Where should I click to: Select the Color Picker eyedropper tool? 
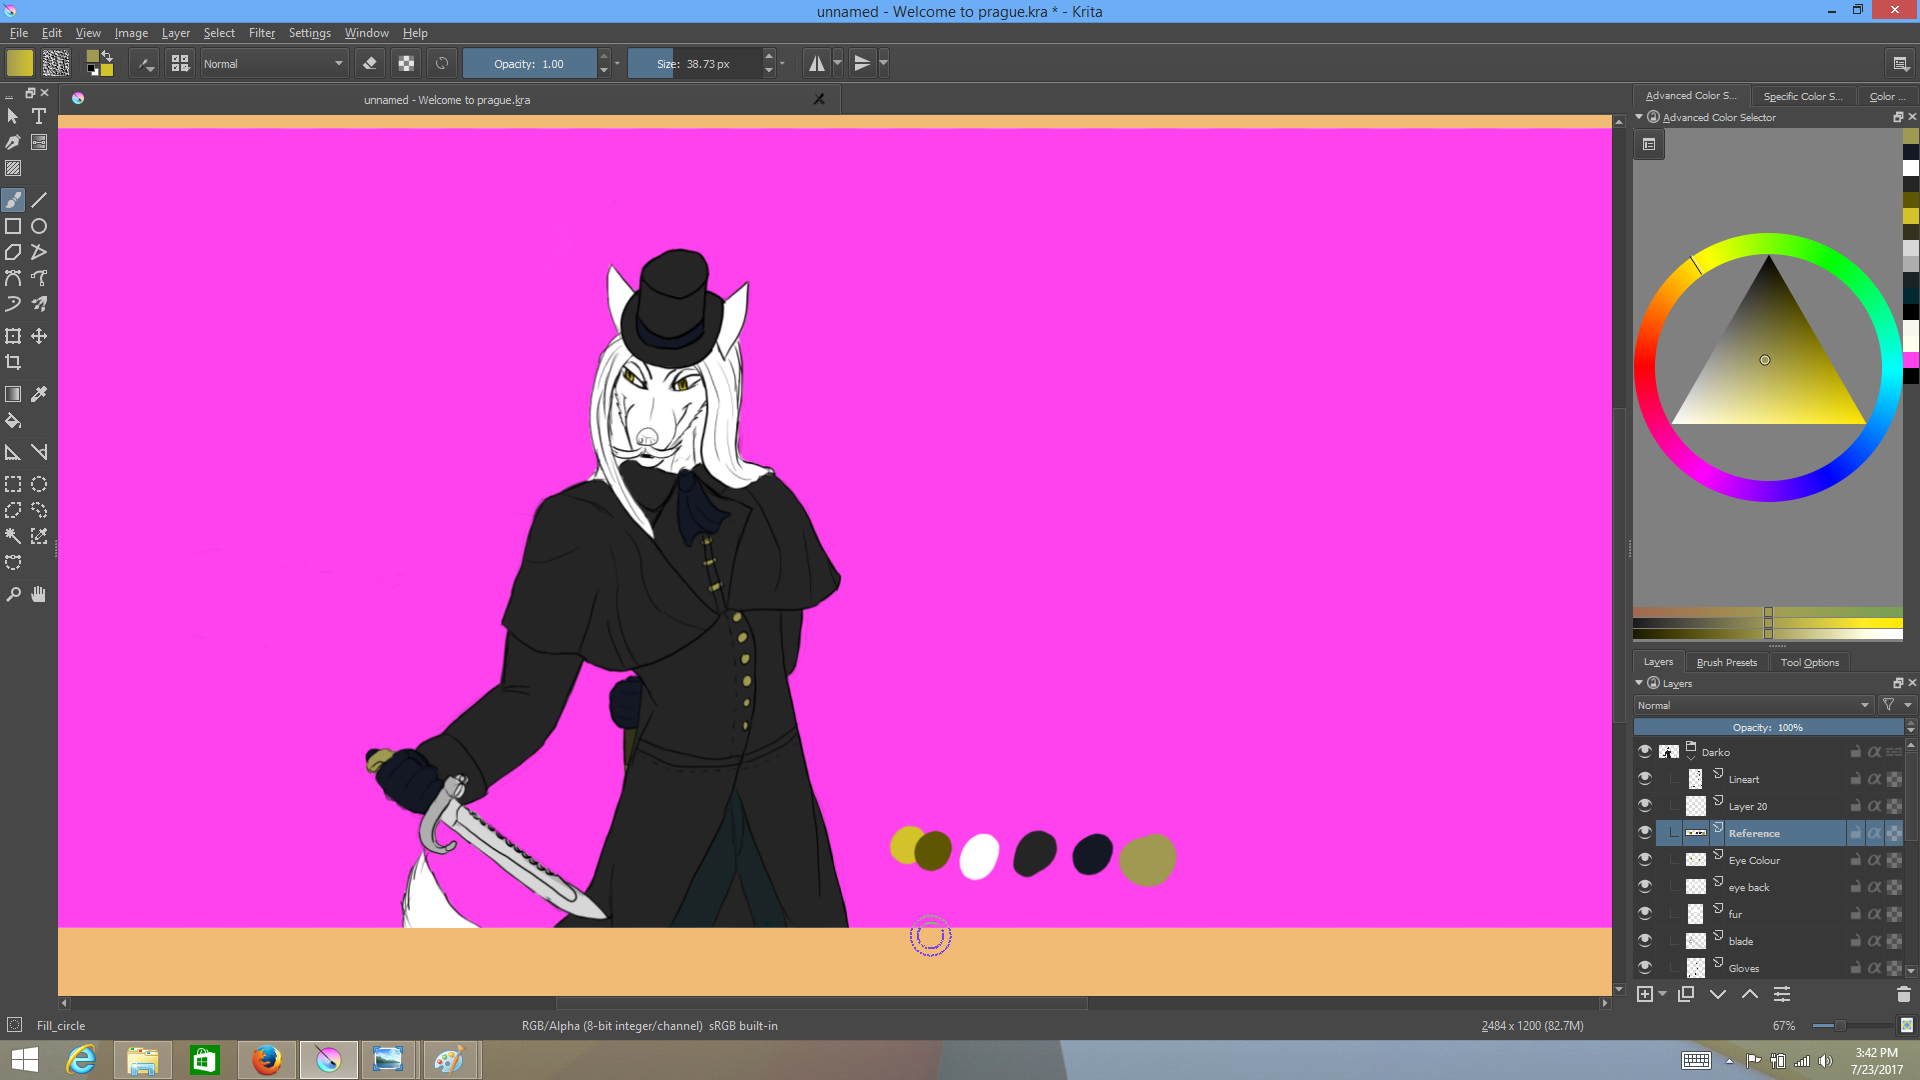pos(39,394)
